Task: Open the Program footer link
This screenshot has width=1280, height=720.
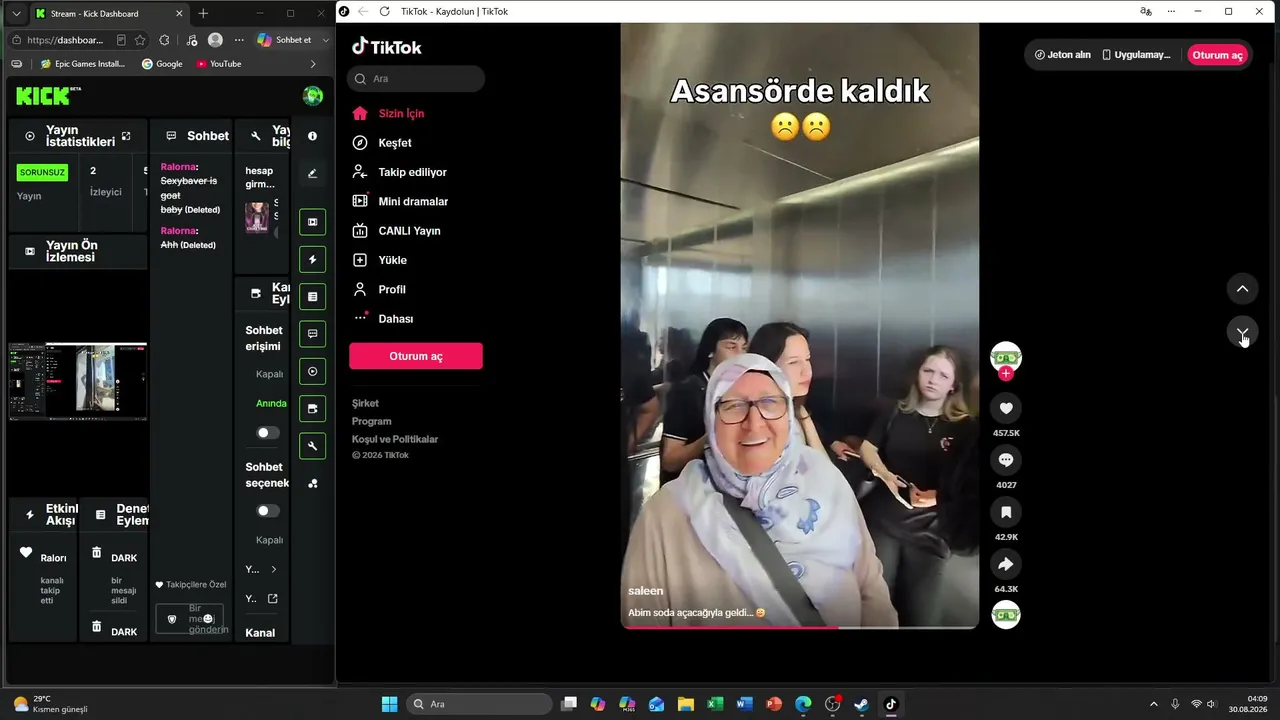Action: pyautogui.click(x=371, y=421)
